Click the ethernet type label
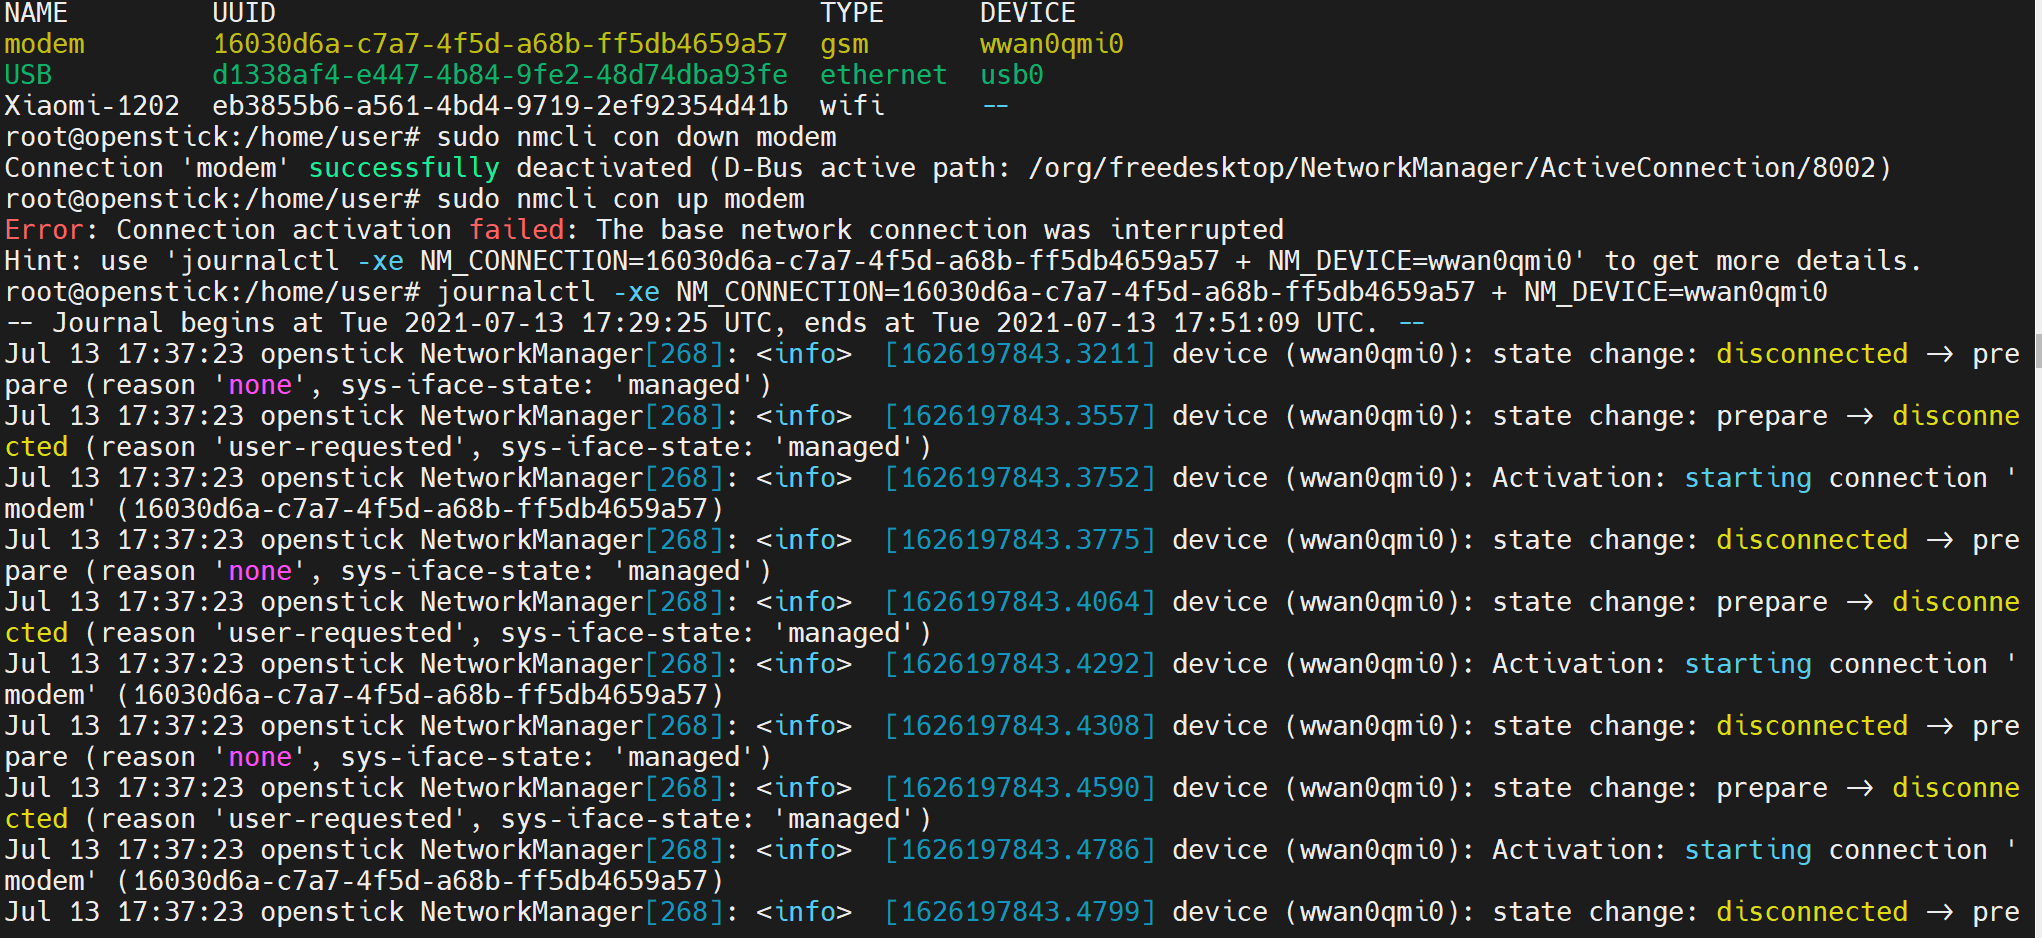The width and height of the screenshot is (2042, 938). coord(883,75)
